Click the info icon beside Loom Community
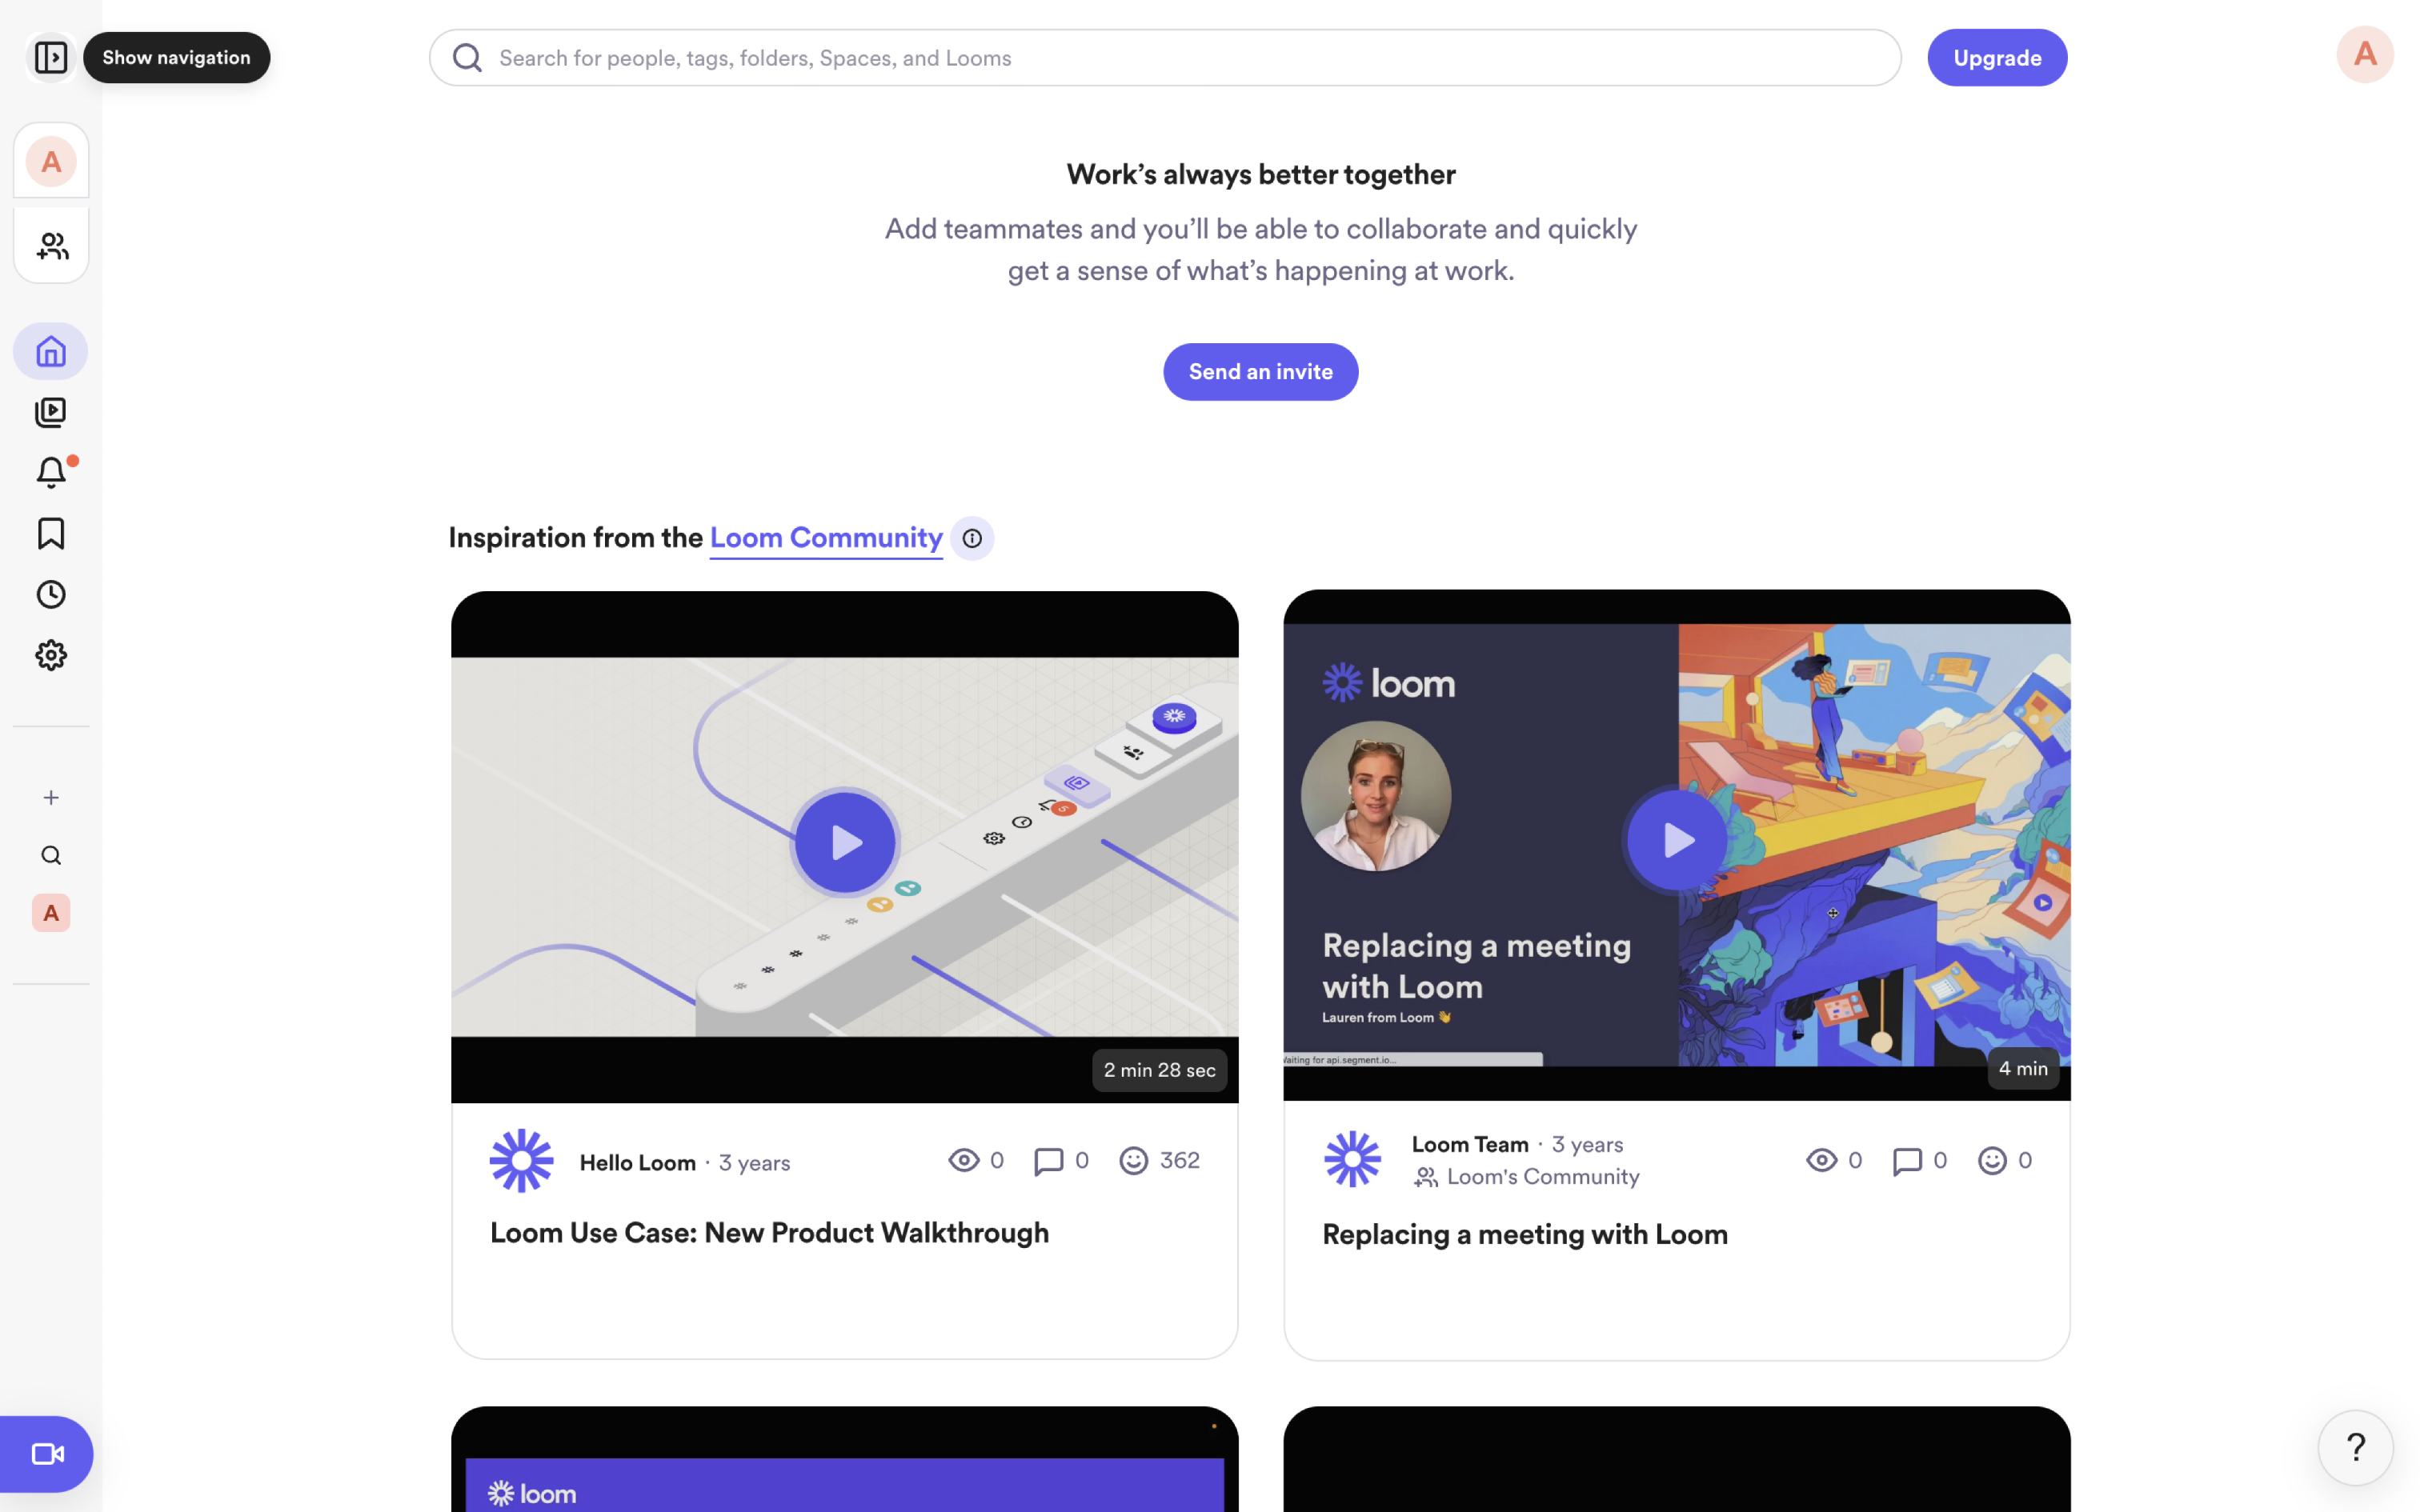 pyautogui.click(x=972, y=538)
